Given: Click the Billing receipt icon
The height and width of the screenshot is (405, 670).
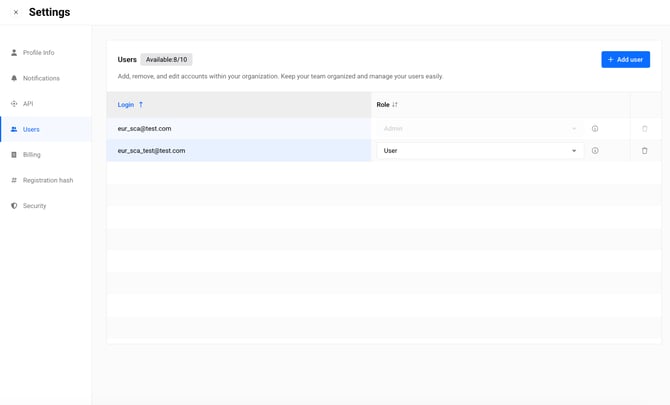Looking at the screenshot, I should (x=14, y=155).
